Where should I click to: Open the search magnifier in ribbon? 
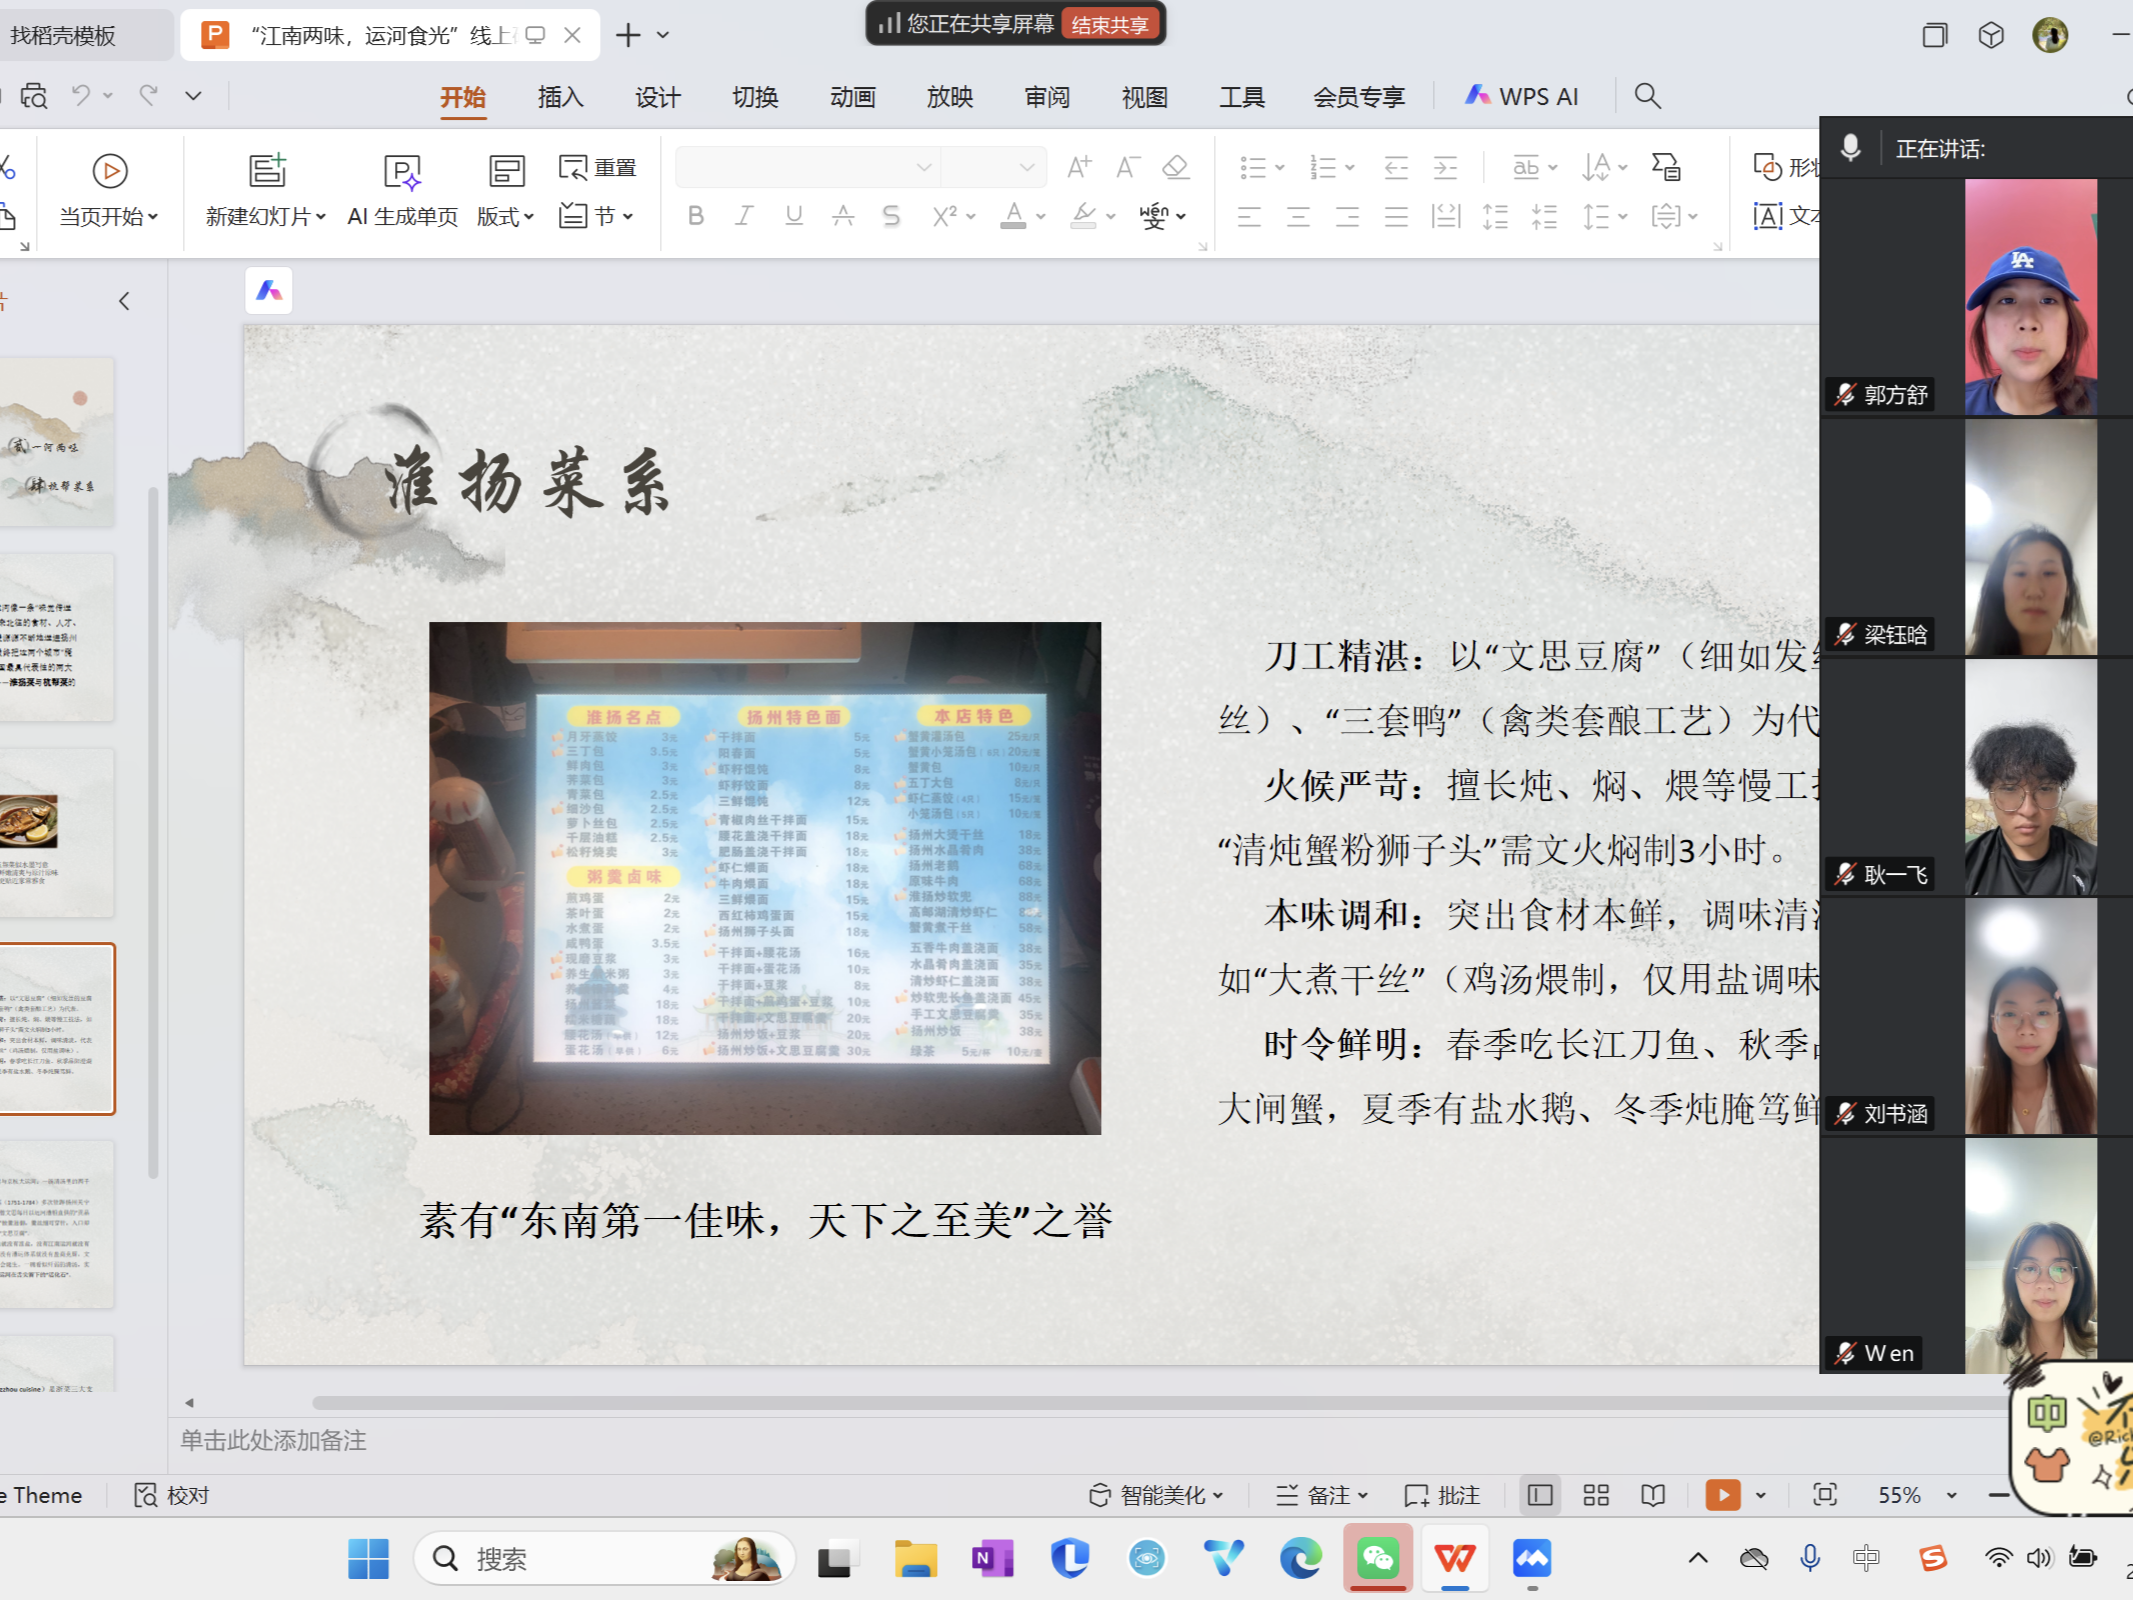(x=1647, y=96)
